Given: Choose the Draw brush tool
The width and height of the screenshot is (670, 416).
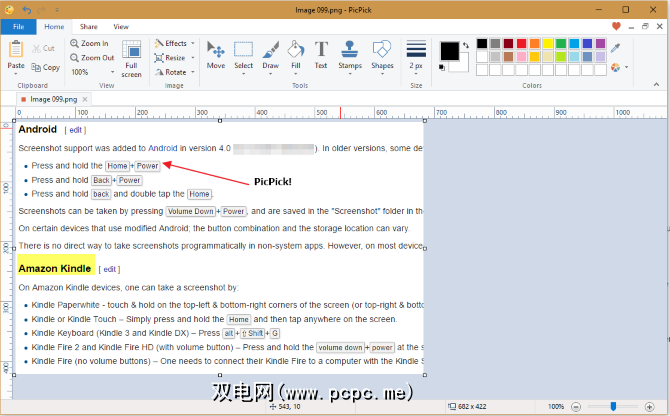Looking at the screenshot, I should click(270, 55).
